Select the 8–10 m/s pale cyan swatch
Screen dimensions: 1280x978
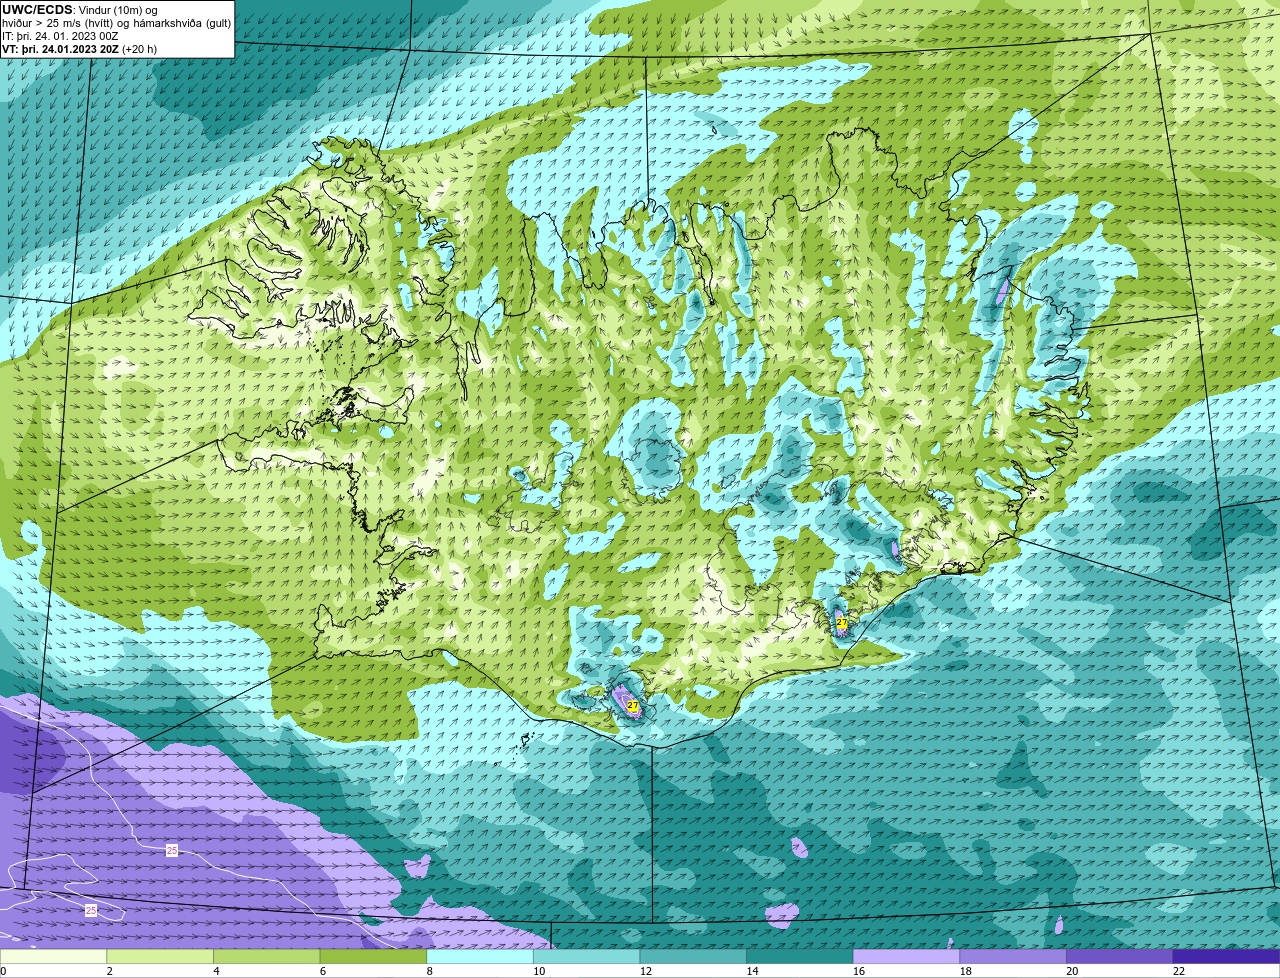(x=480, y=956)
